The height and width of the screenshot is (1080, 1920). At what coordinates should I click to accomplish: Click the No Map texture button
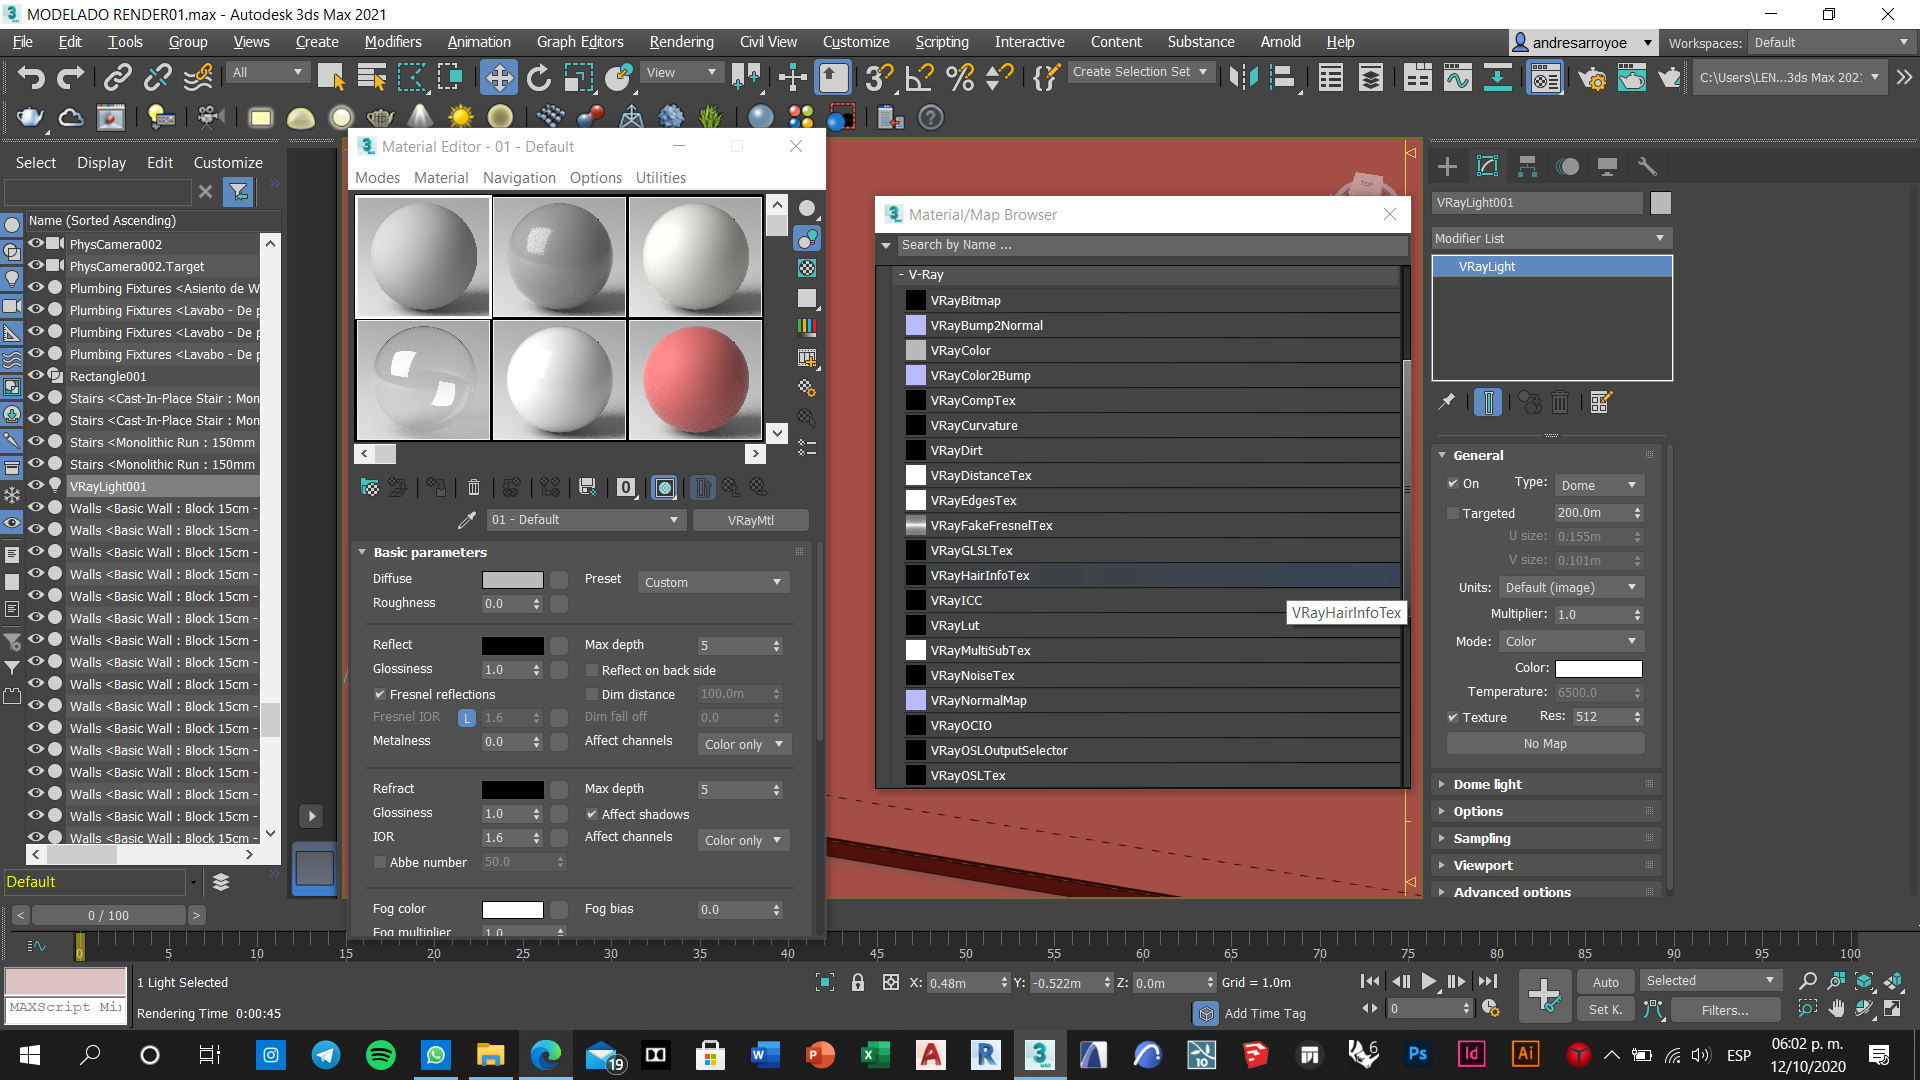pos(1545,744)
